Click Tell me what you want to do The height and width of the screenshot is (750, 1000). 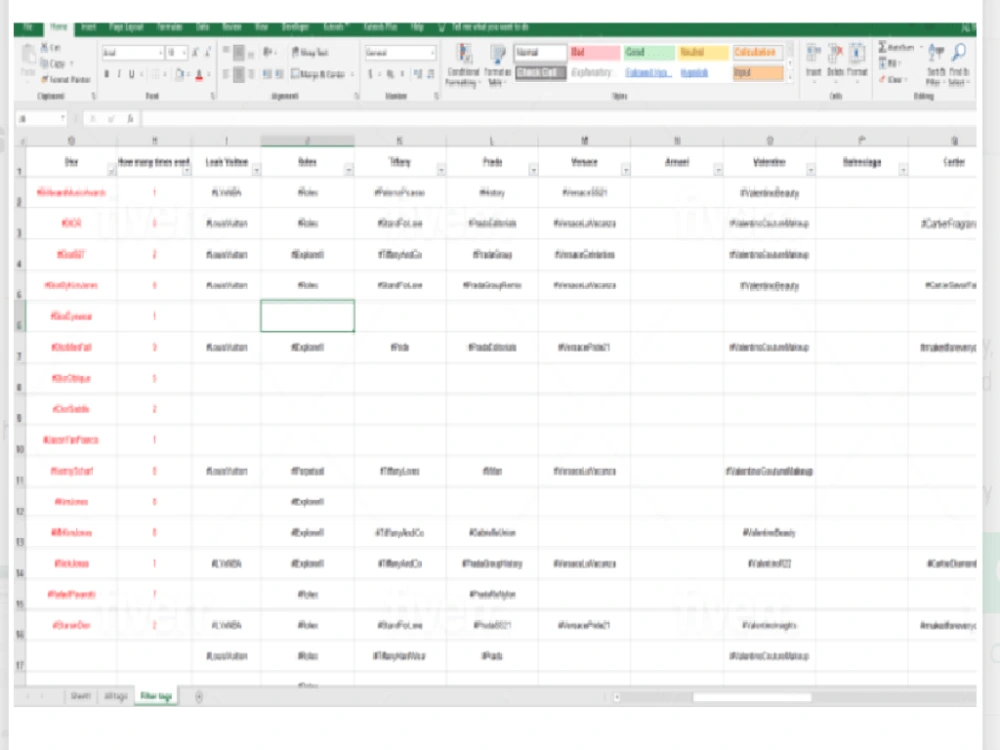490,27
